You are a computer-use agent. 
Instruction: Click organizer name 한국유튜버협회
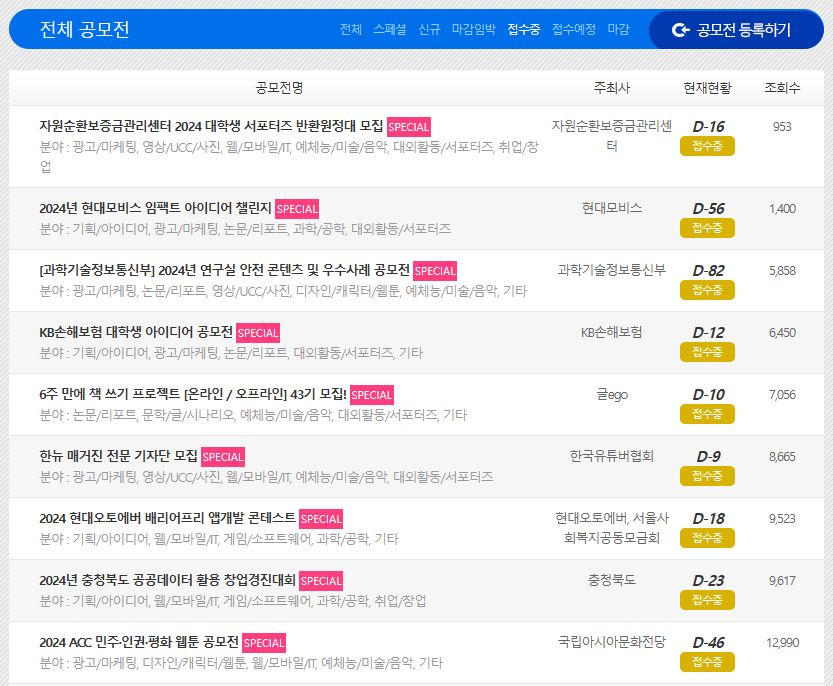coord(612,456)
